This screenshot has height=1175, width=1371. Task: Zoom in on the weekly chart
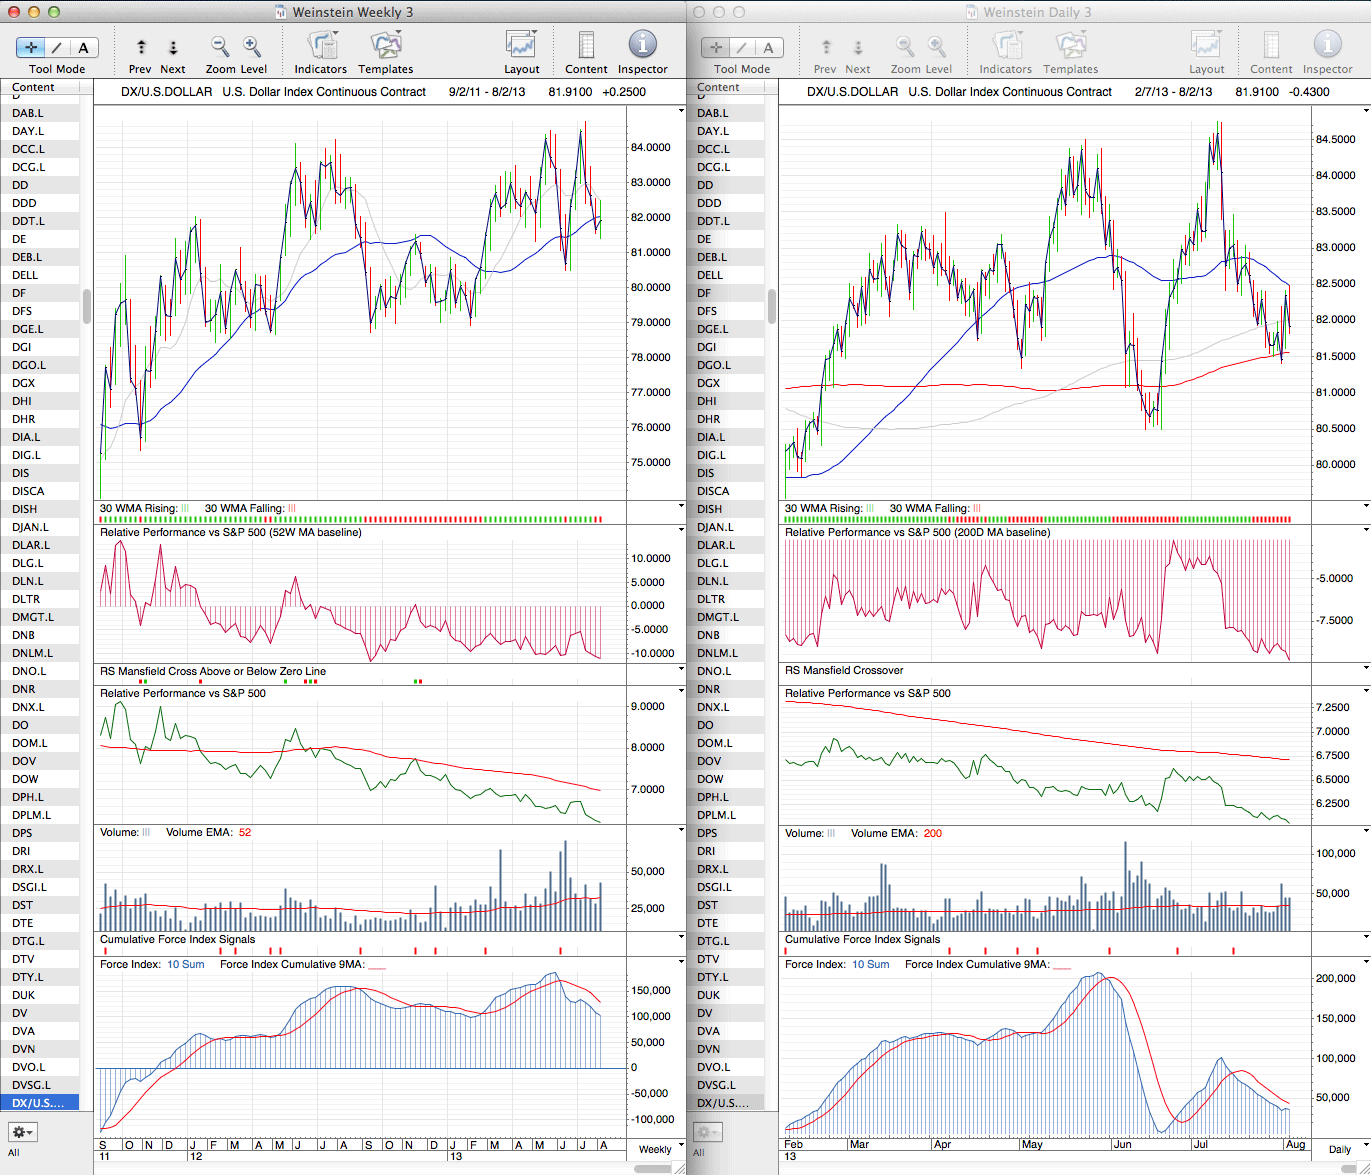coord(252,47)
